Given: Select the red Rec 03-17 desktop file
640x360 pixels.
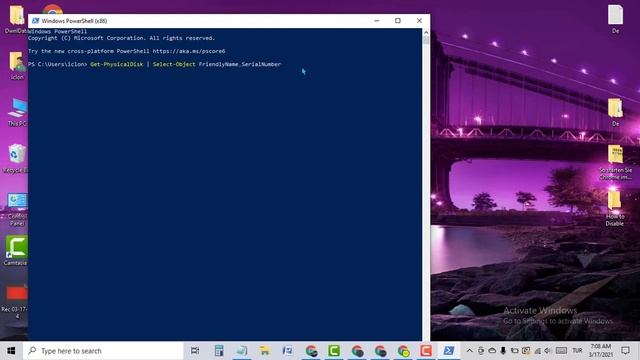Looking at the screenshot, I should [16, 302].
